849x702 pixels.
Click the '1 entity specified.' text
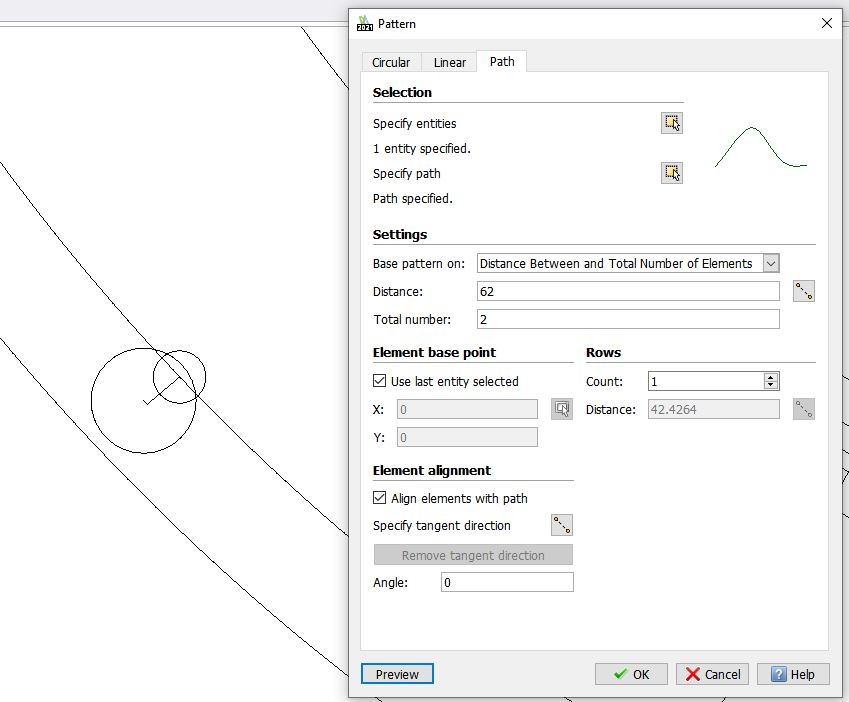tap(422, 148)
